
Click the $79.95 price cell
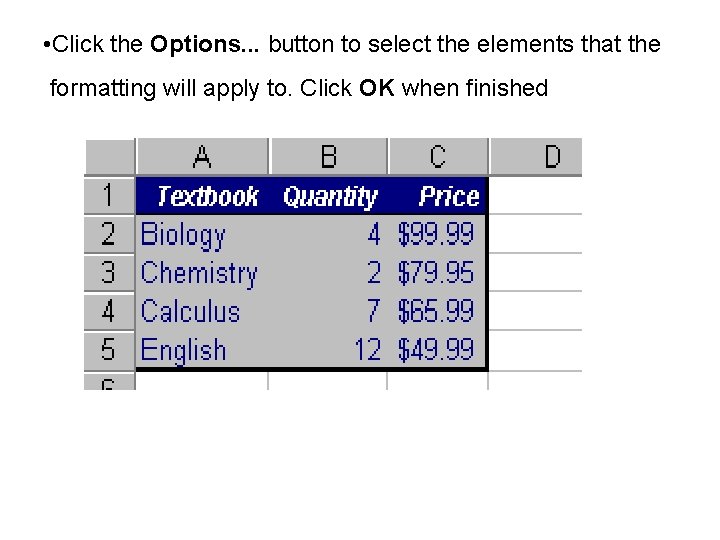pos(436,273)
